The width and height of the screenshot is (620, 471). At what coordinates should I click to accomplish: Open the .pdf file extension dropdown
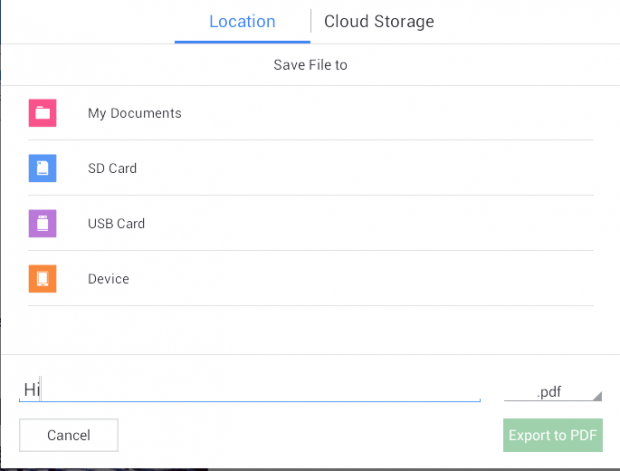(553, 392)
